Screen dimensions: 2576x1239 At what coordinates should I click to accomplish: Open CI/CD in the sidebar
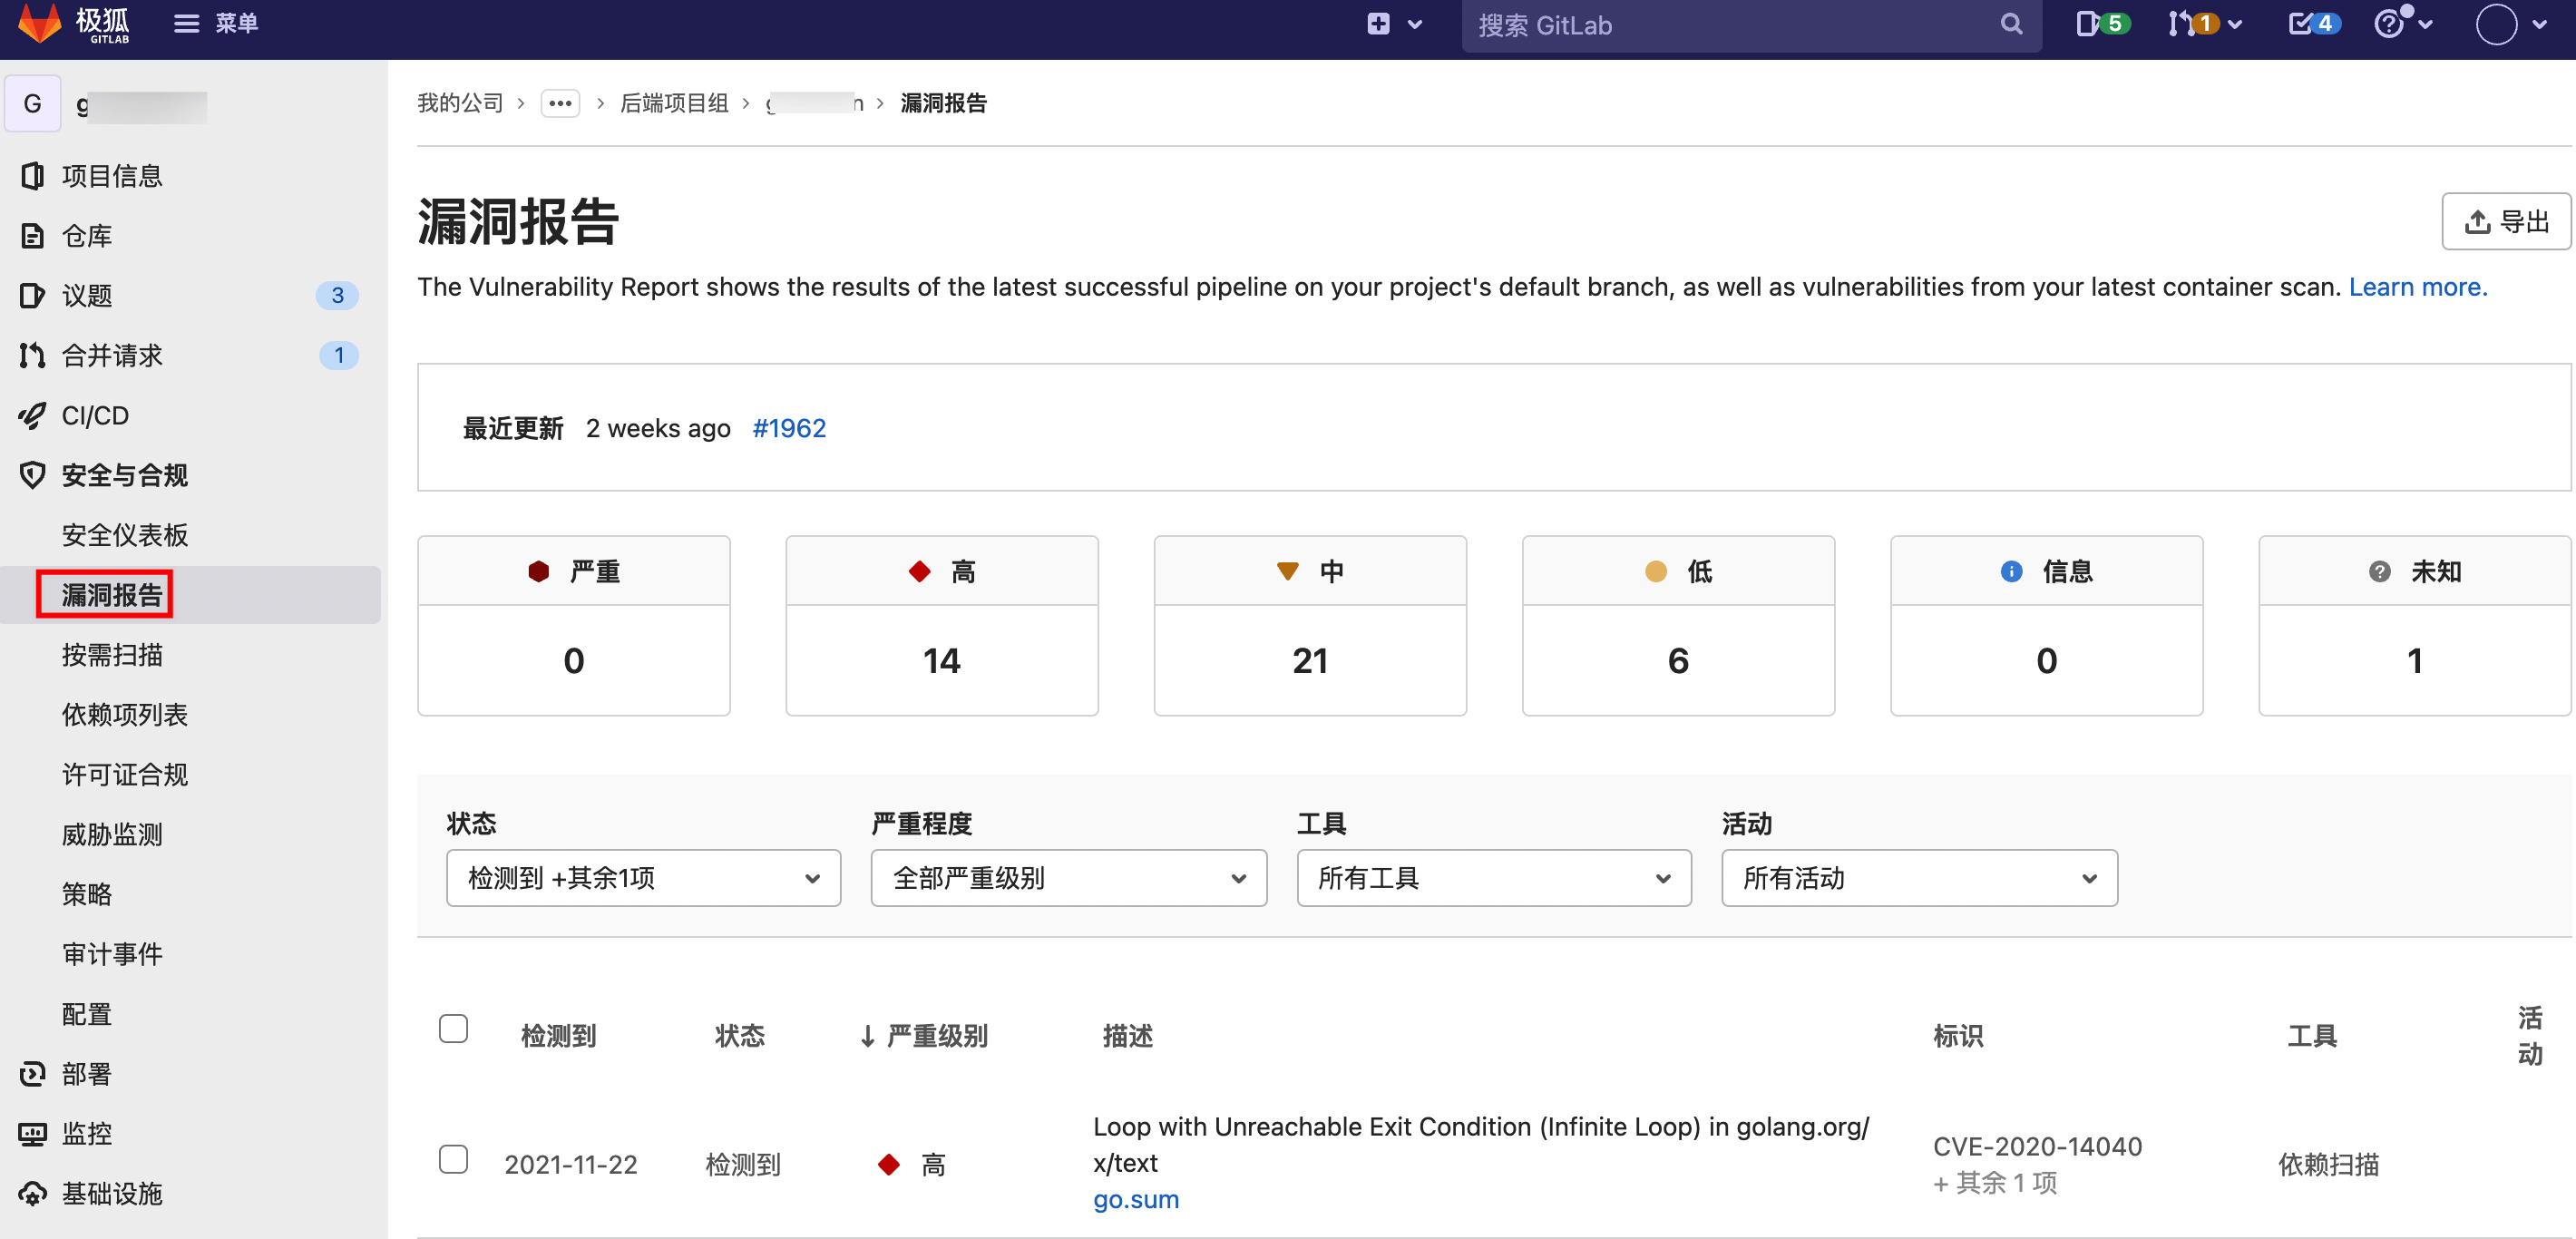(94, 415)
